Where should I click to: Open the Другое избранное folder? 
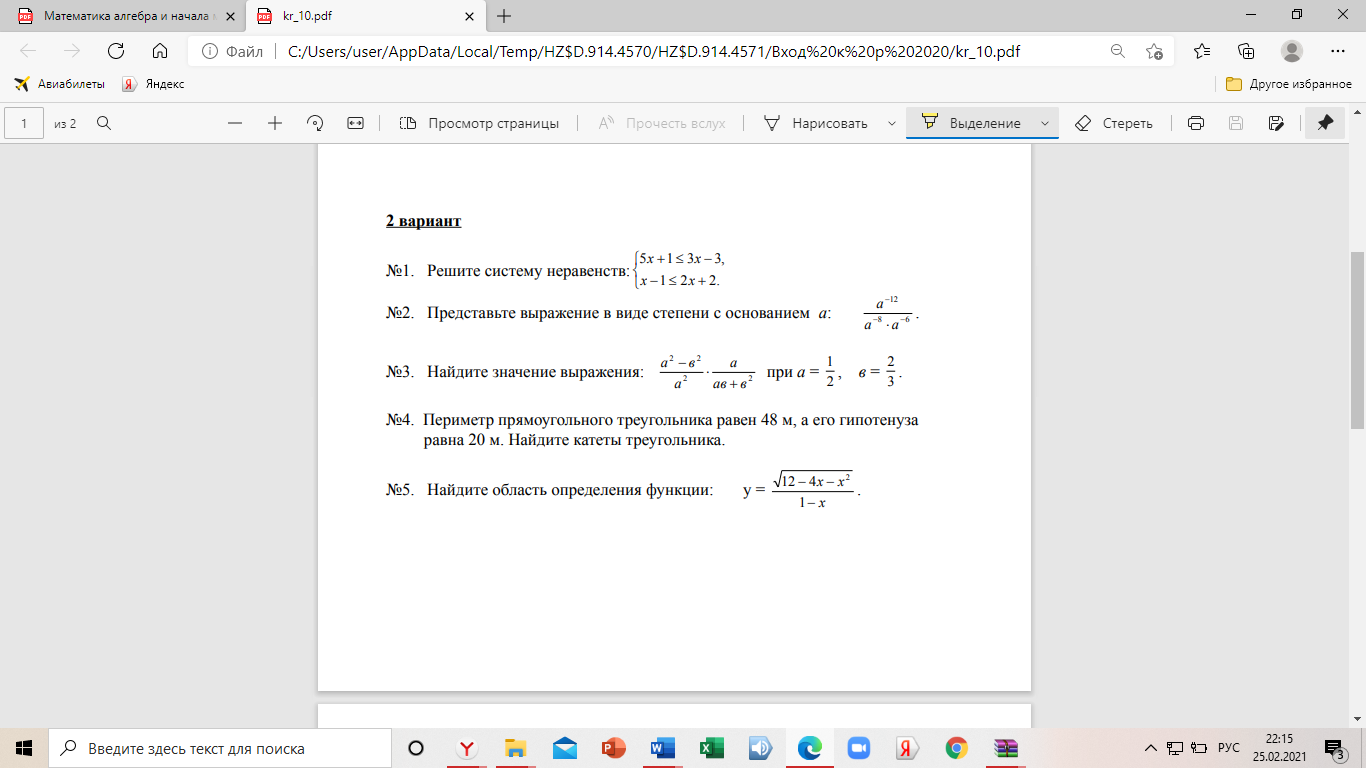pos(1289,84)
